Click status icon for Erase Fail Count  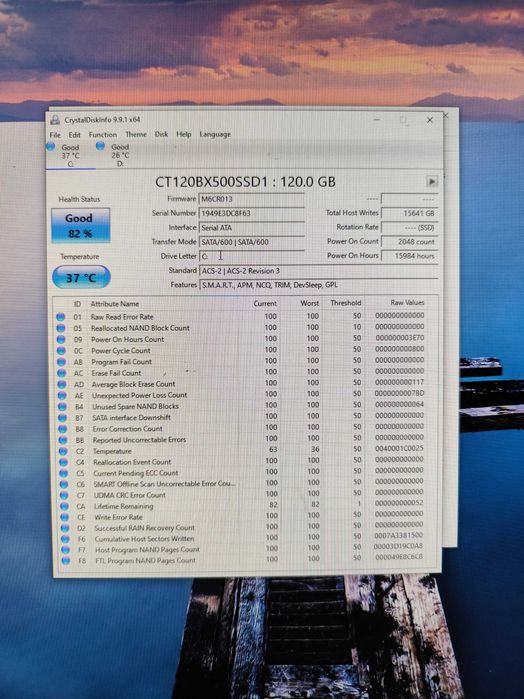(62, 373)
